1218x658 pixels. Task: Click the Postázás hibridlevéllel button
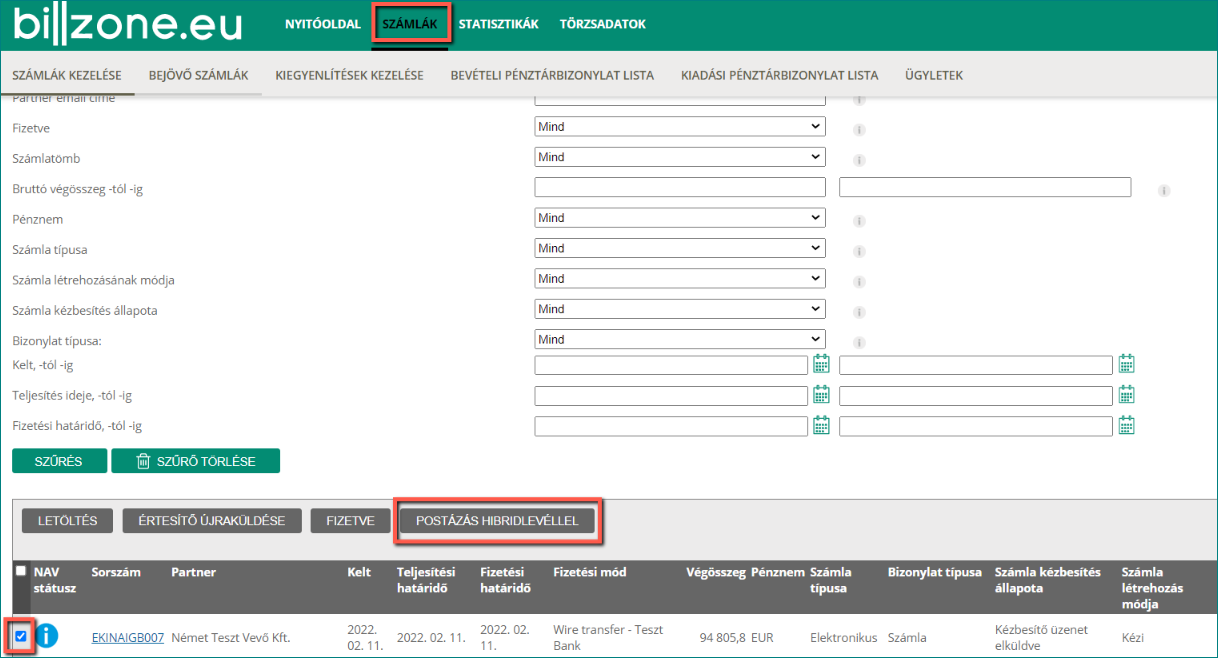[497, 521]
